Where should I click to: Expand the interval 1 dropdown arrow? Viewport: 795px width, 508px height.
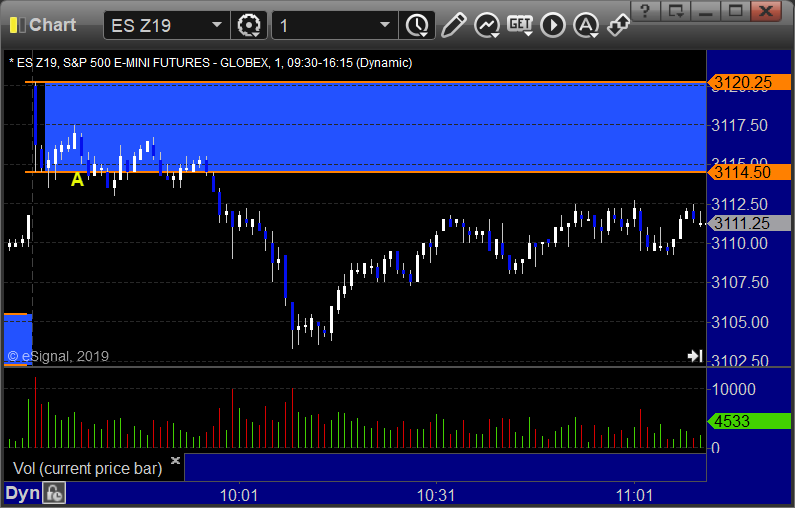(385, 25)
